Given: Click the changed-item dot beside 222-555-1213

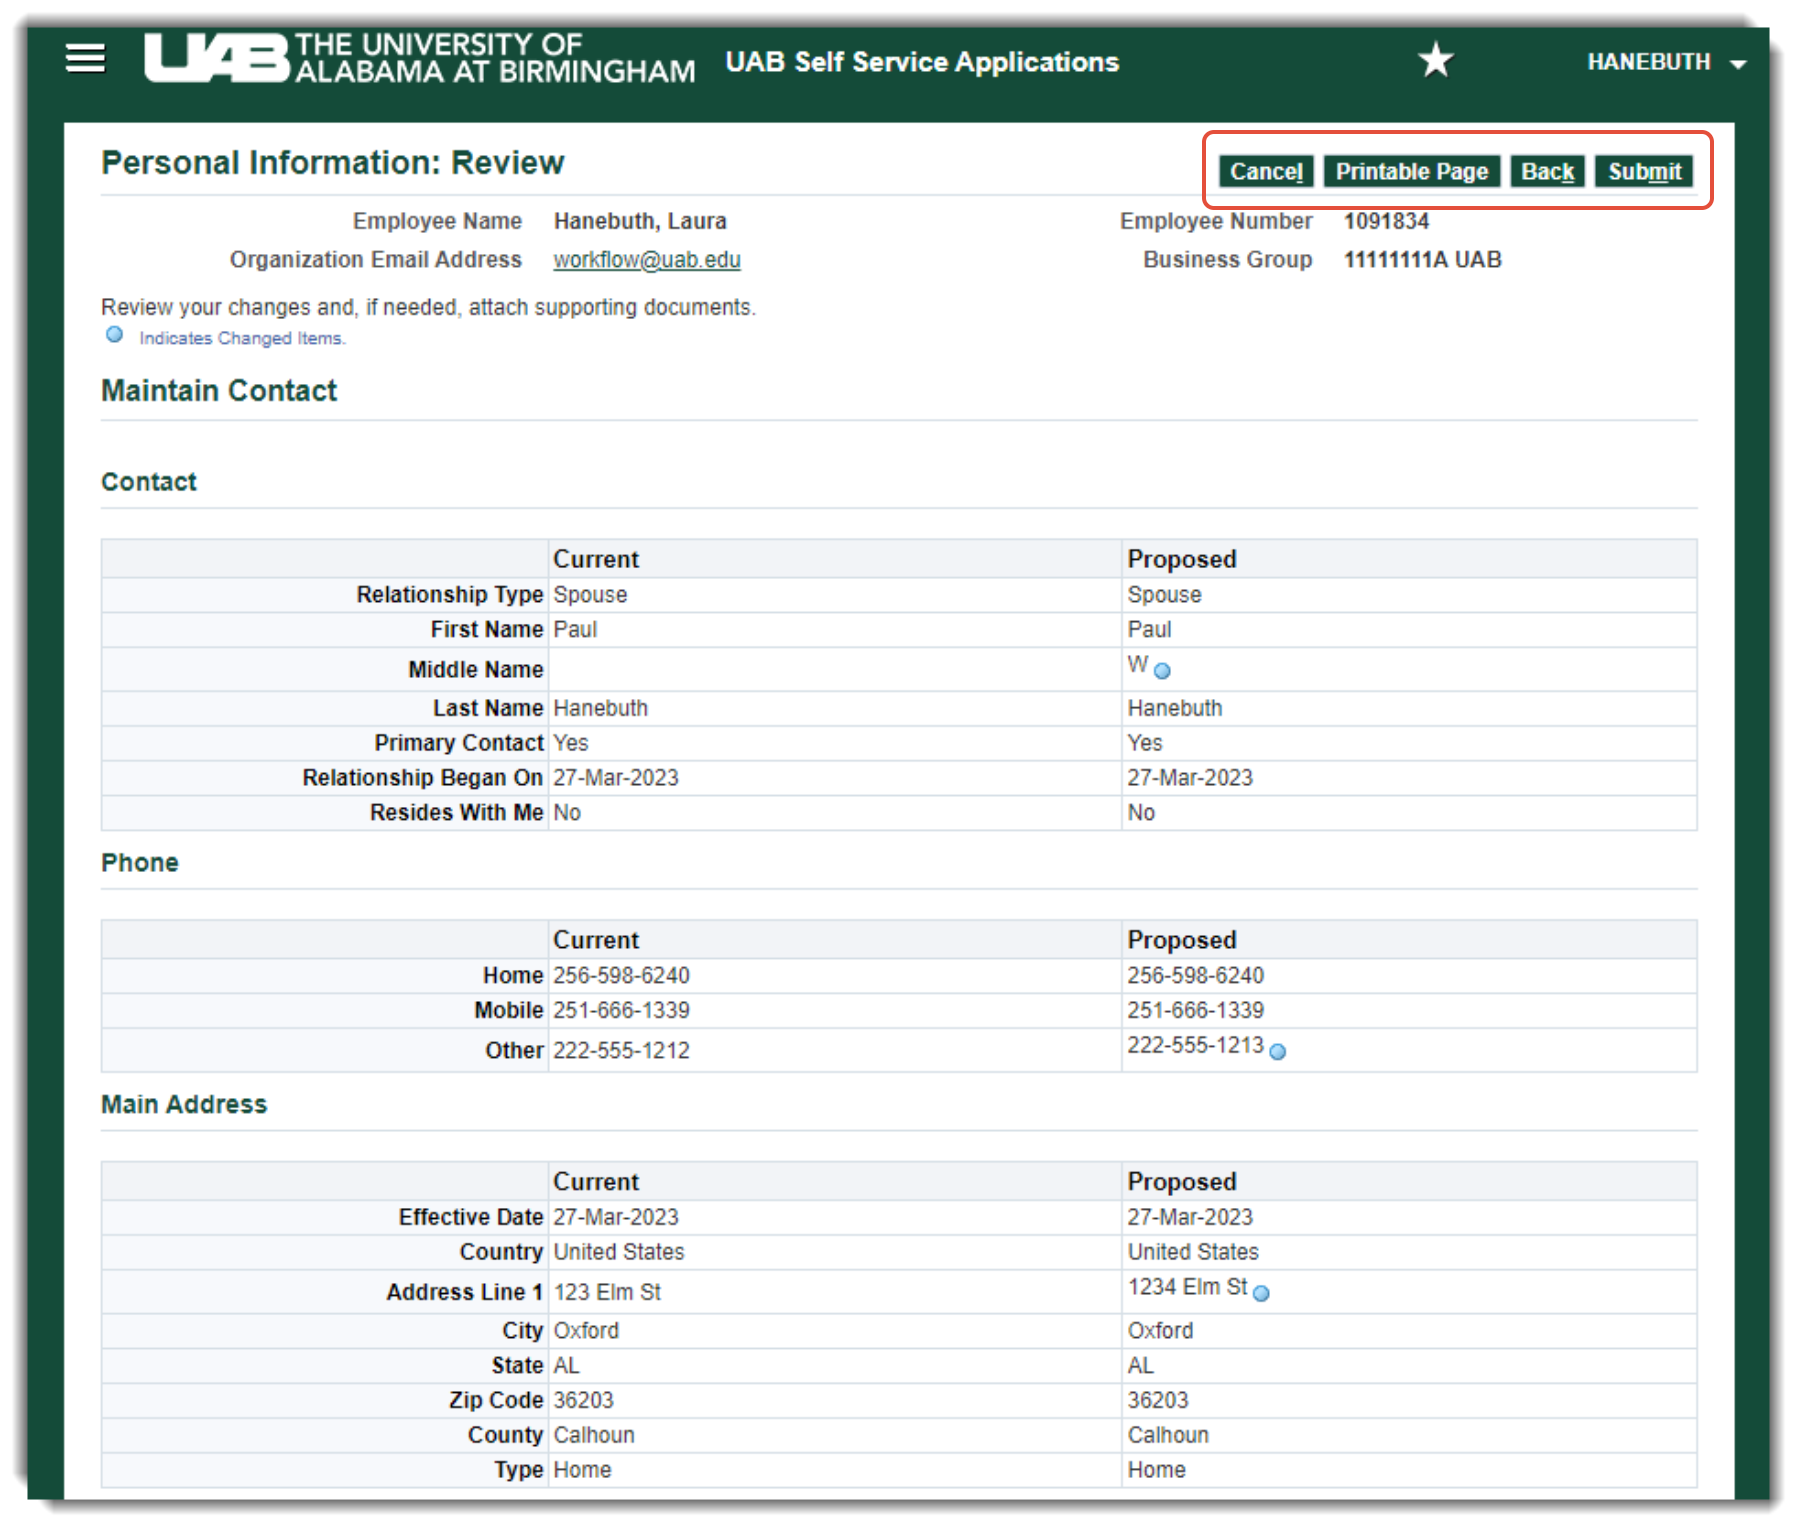Looking at the screenshot, I should point(1277,1051).
